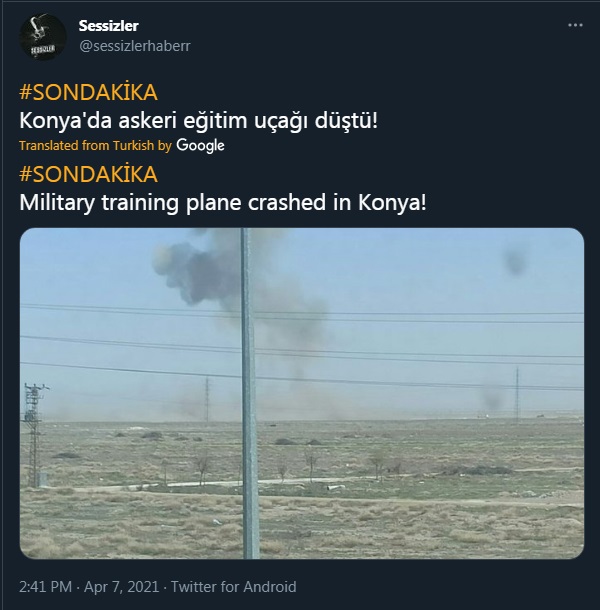Select the Turkish text 'Konya'da askeri eğitim uçağı düştü!'
Image resolution: width=600 pixels, height=610 pixels.
[x=198, y=121]
